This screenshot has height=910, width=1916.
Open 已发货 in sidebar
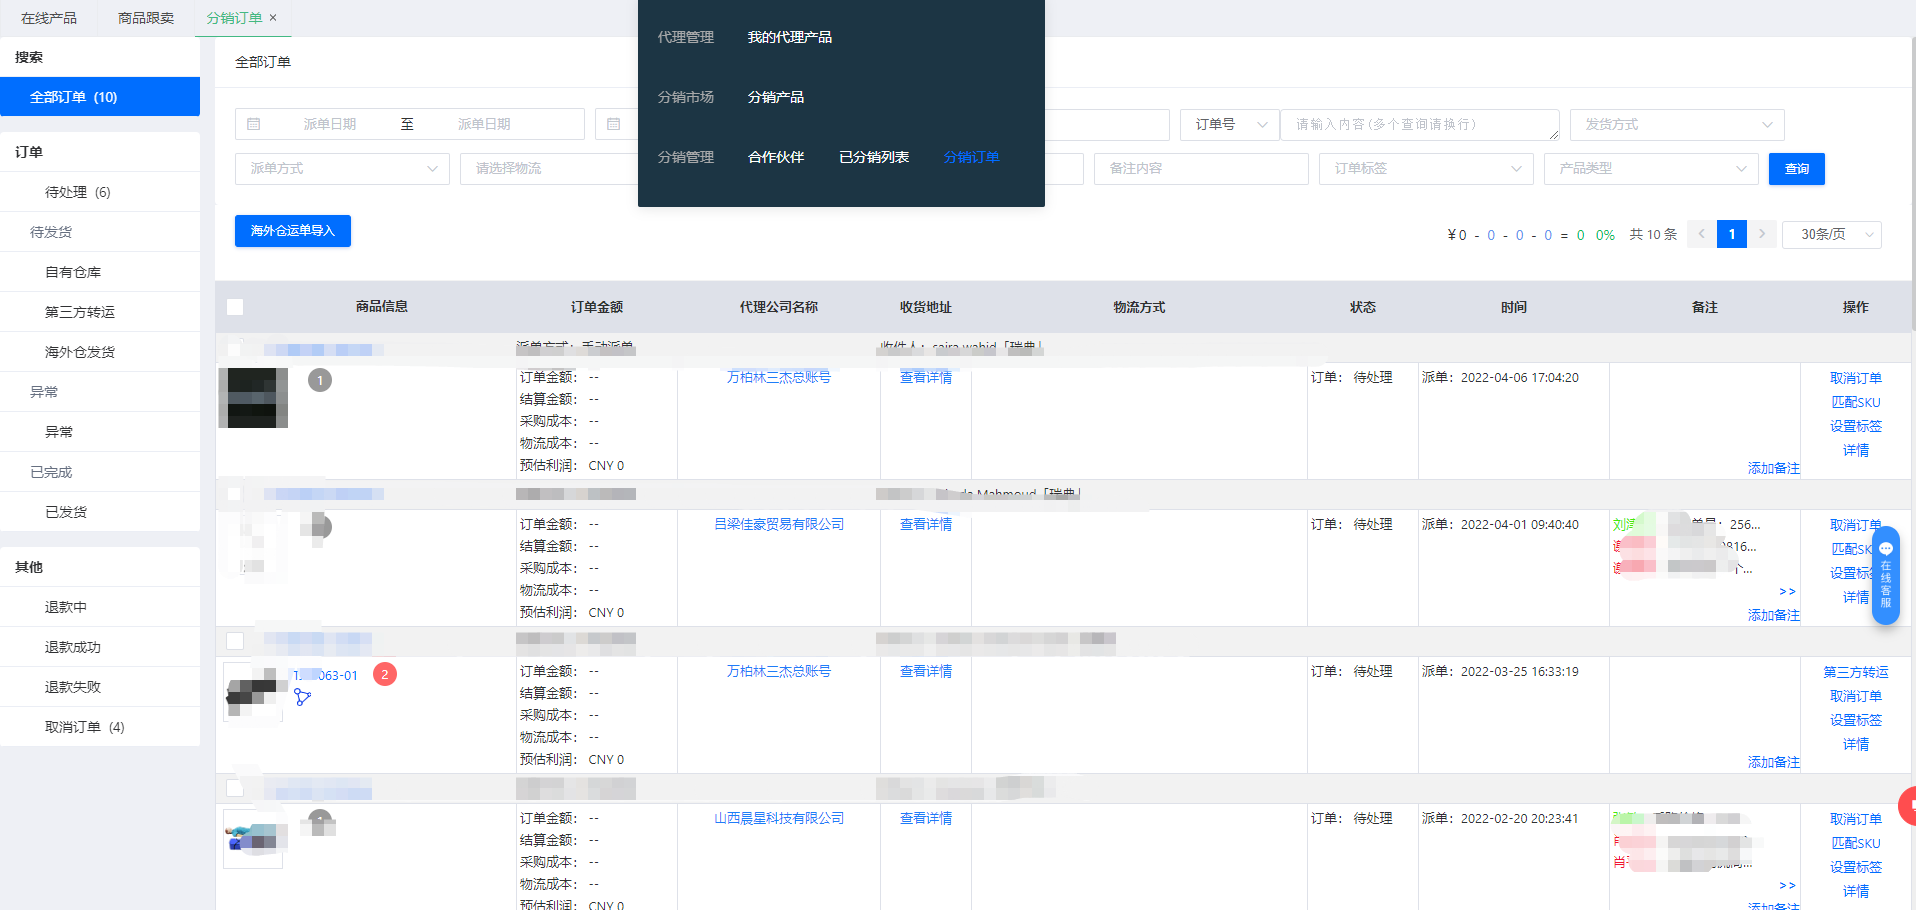pyautogui.click(x=100, y=512)
